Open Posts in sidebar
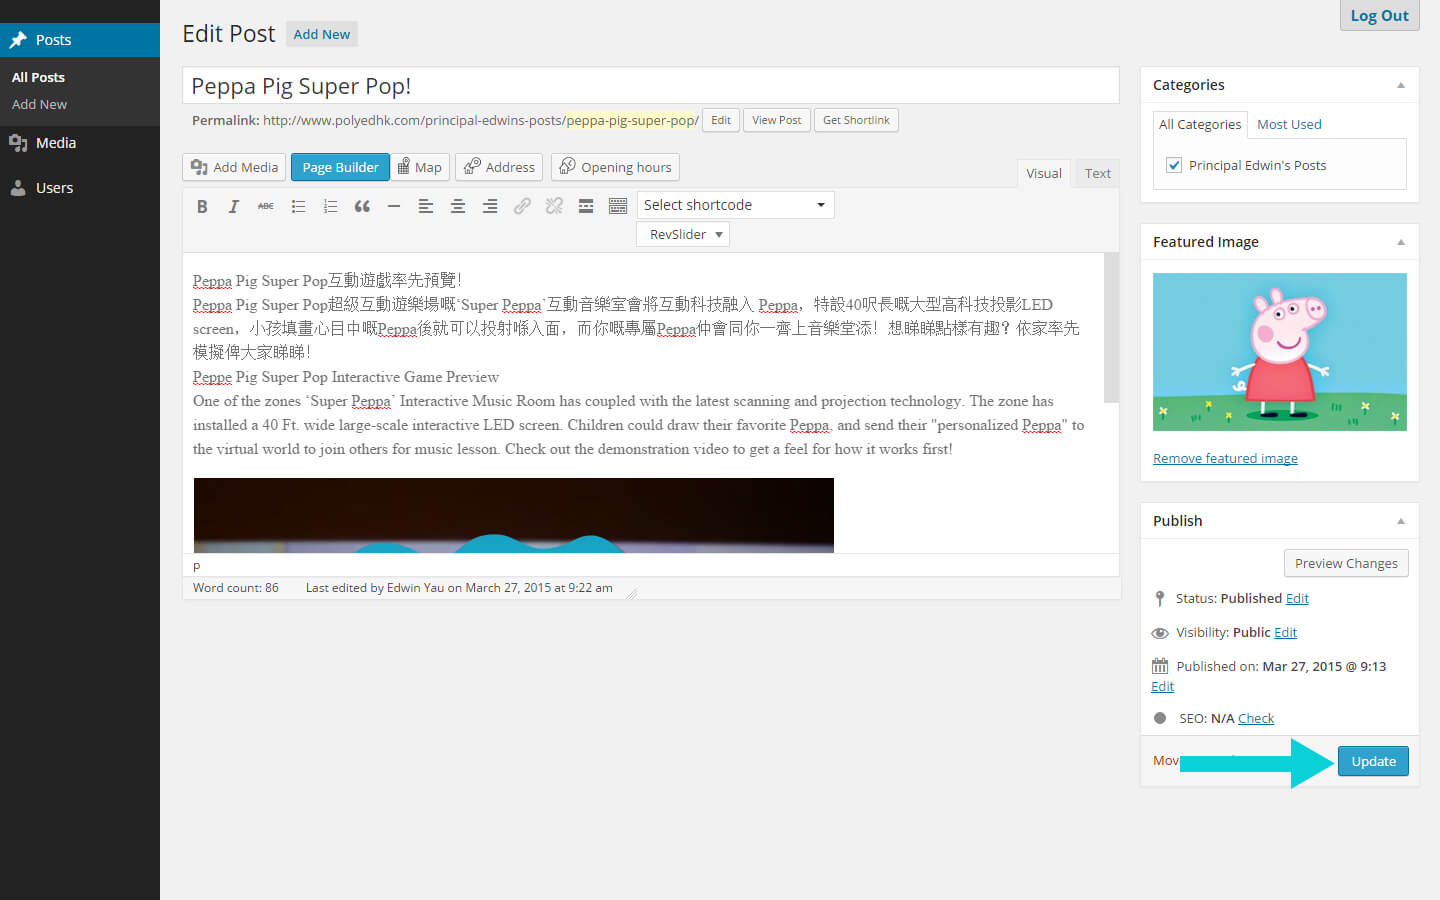Screen dimensions: 1440x900 tap(80, 40)
